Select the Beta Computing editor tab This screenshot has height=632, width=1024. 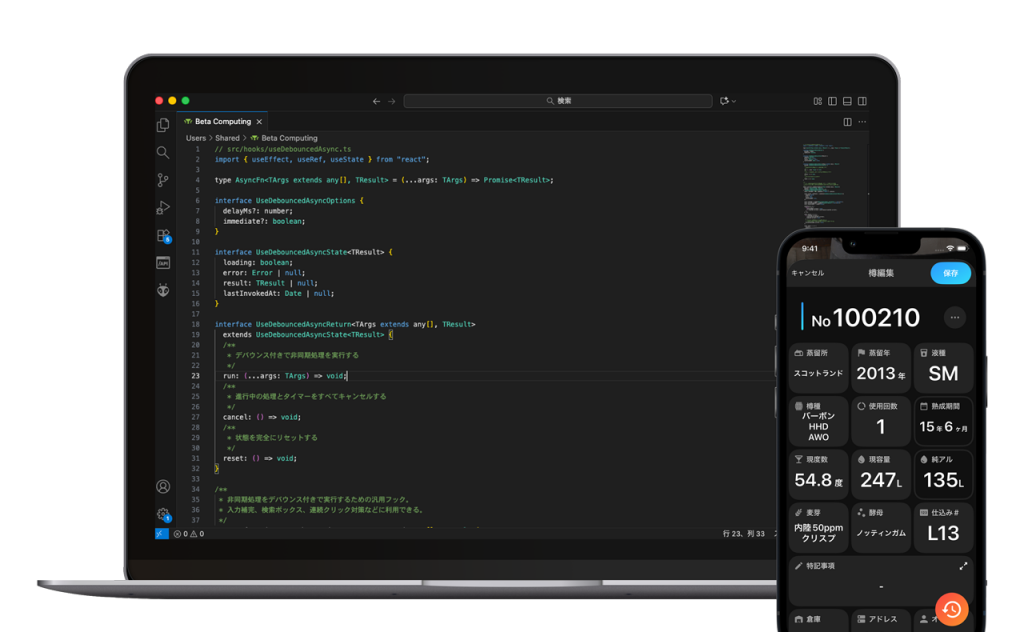point(218,122)
